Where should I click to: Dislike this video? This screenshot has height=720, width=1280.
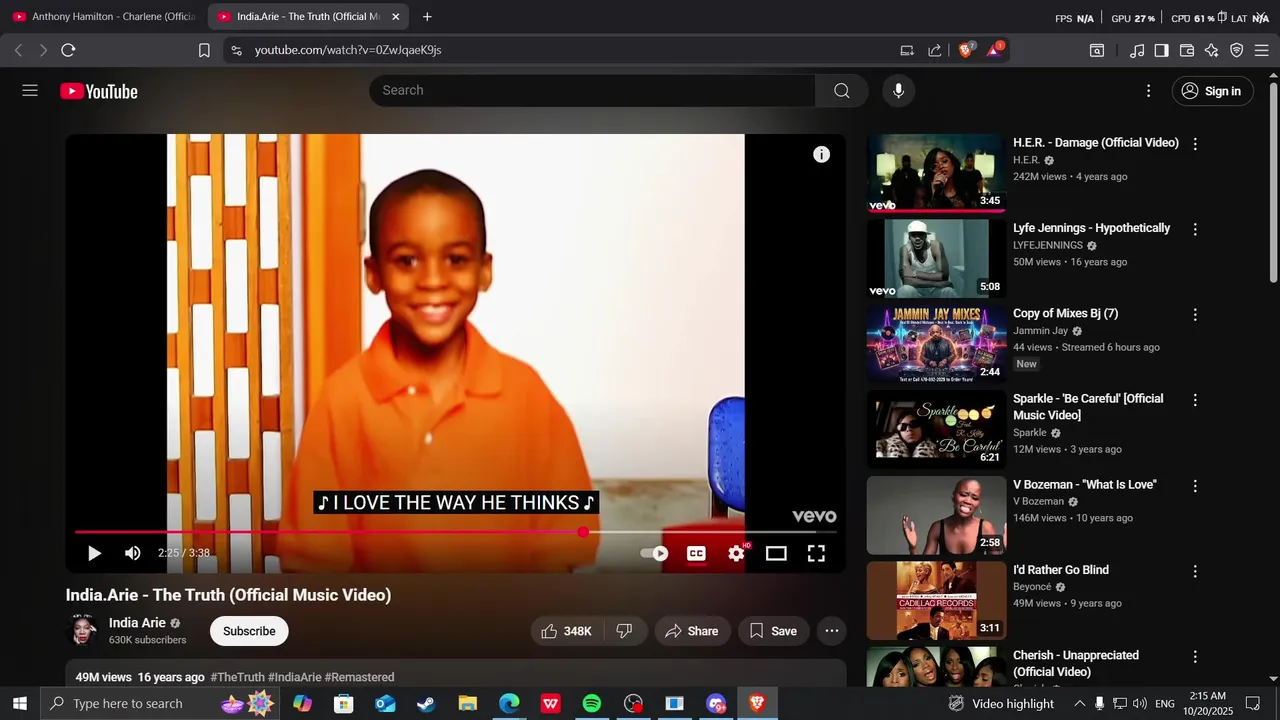click(624, 631)
